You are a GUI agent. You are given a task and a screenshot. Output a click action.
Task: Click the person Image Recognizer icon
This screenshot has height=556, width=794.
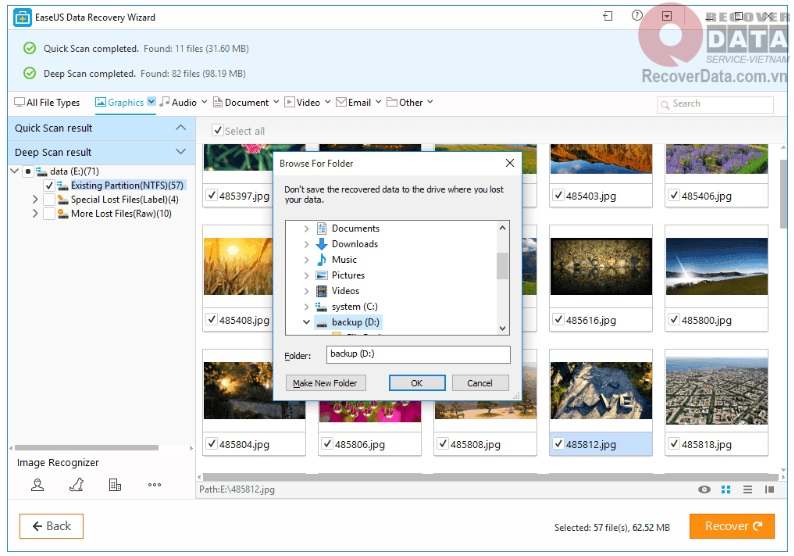pyautogui.click(x=37, y=485)
